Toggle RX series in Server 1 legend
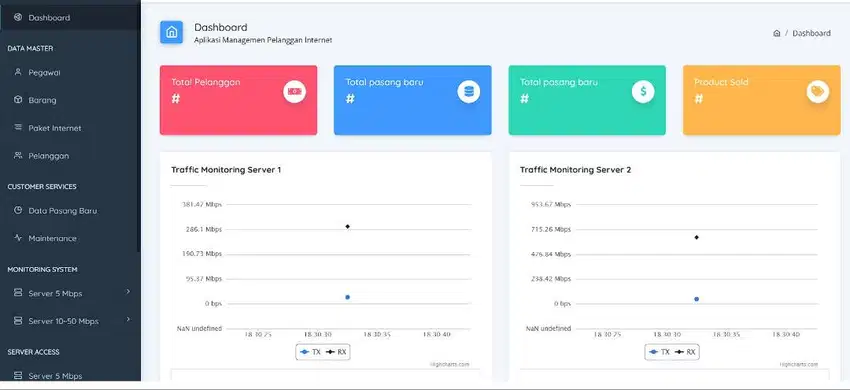 tap(336, 352)
